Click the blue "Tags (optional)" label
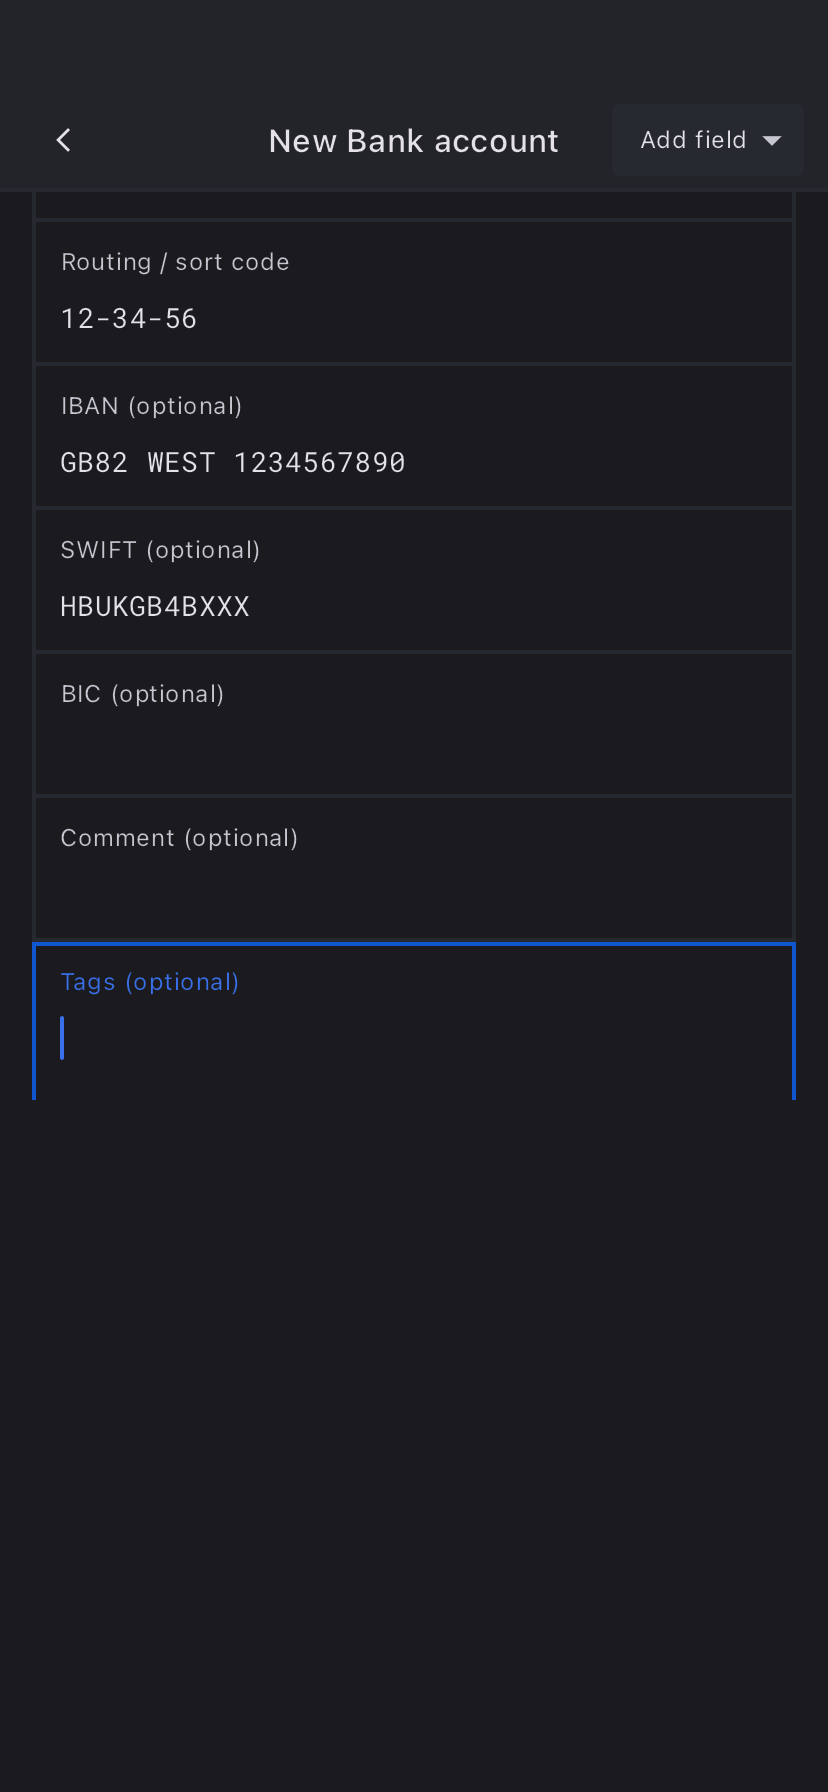 coord(150,982)
